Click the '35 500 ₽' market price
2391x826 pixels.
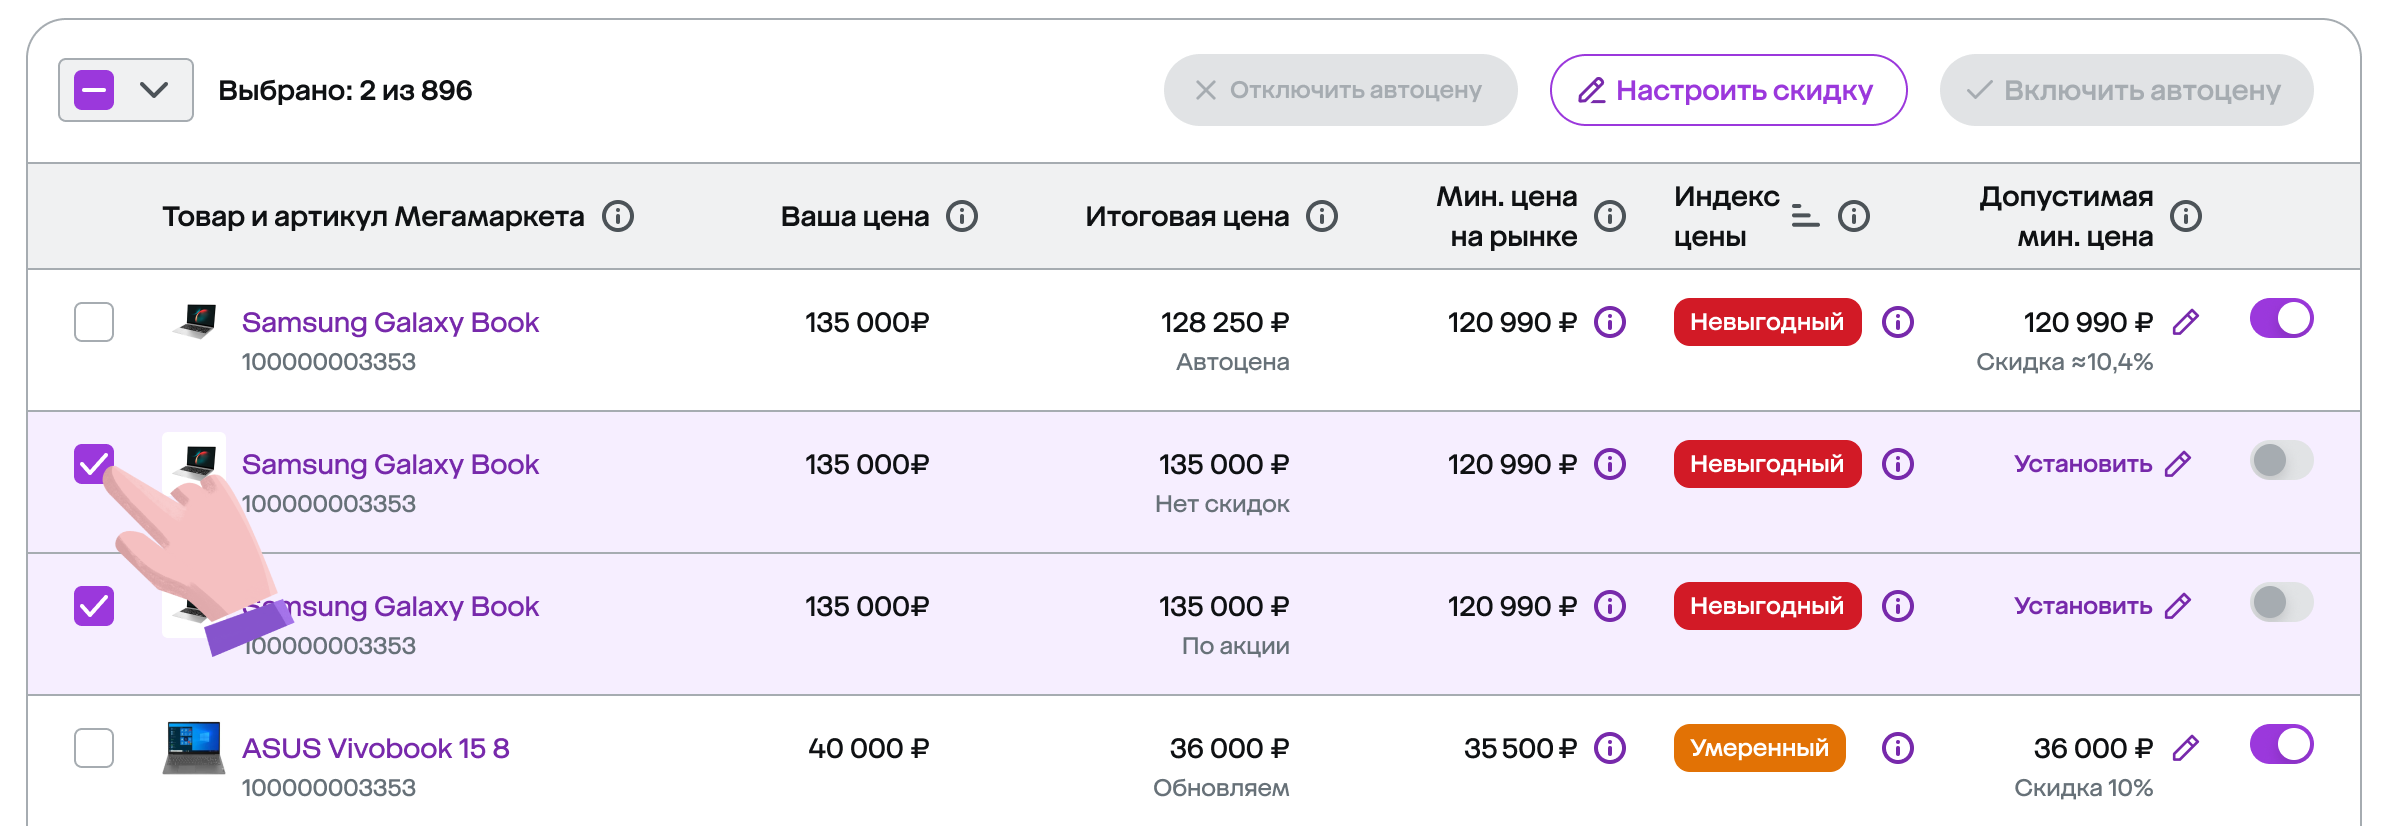[x=1520, y=748]
